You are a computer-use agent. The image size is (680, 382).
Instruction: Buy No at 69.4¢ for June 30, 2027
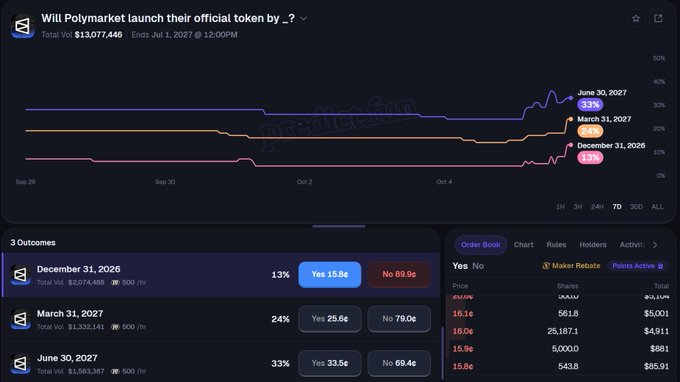(x=399, y=363)
